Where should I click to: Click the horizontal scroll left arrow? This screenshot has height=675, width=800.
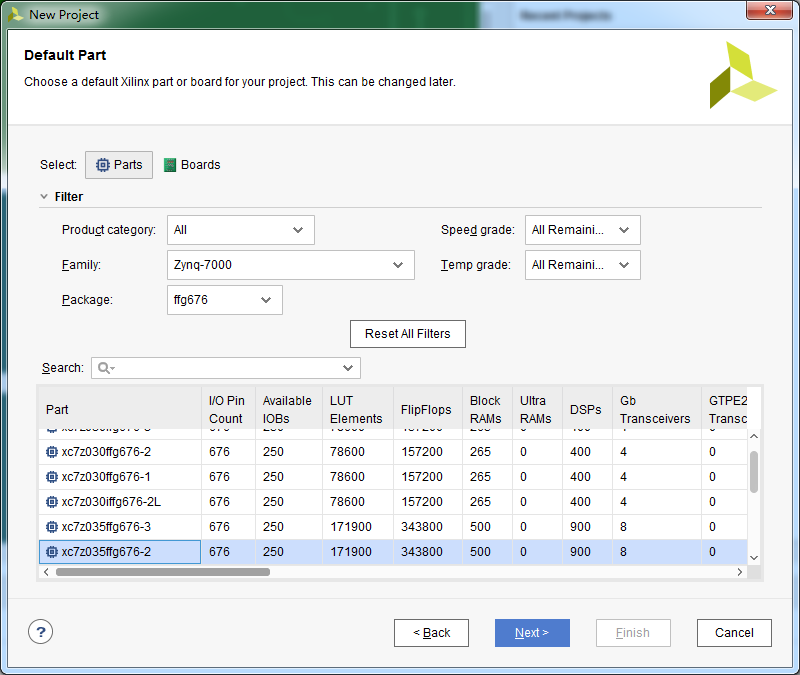pos(46,572)
